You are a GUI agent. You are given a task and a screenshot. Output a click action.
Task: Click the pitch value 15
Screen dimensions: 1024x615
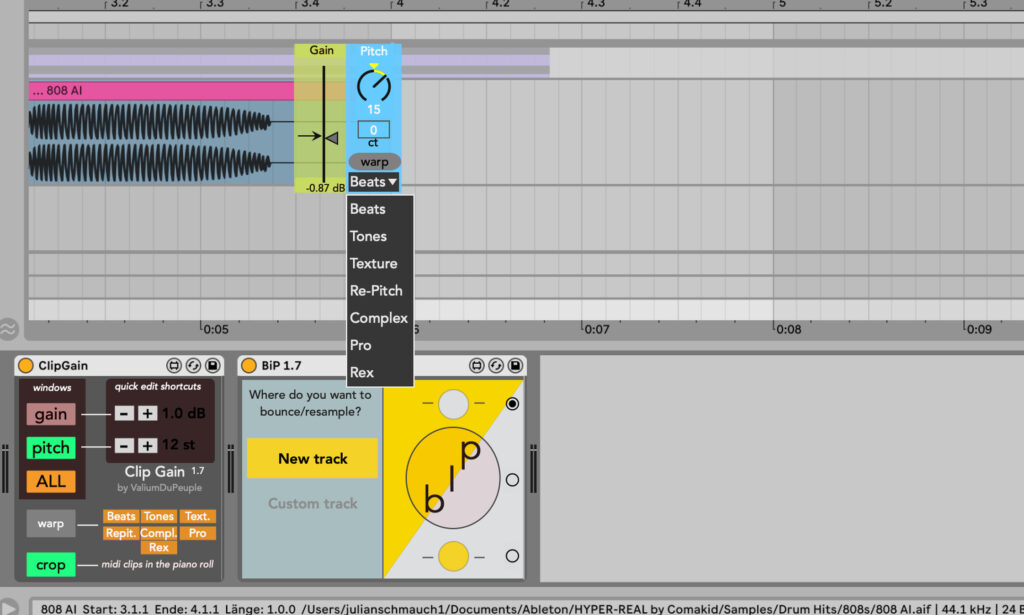pos(374,110)
